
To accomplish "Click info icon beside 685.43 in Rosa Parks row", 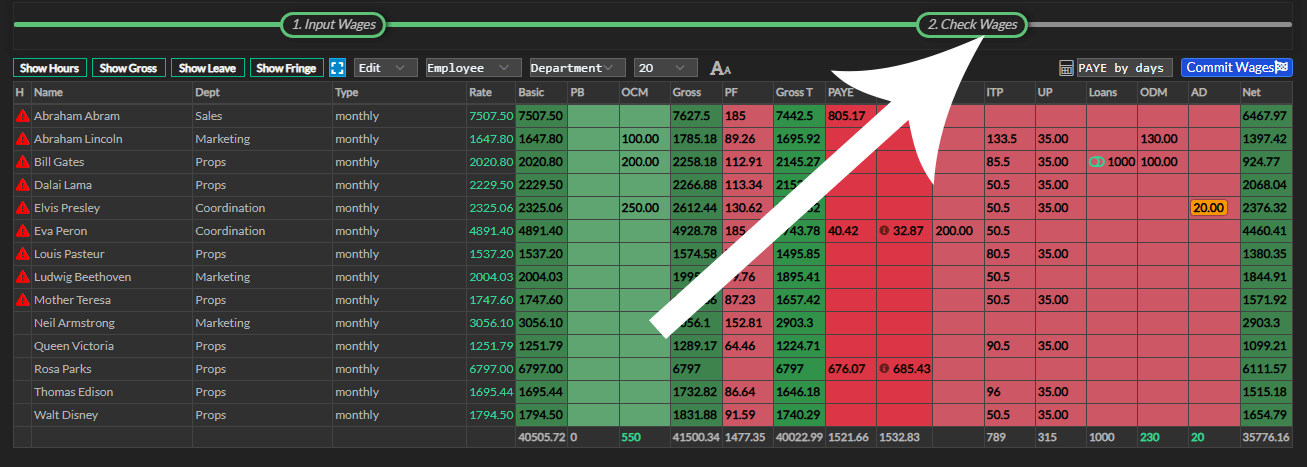I will click(x=884, y=369).
